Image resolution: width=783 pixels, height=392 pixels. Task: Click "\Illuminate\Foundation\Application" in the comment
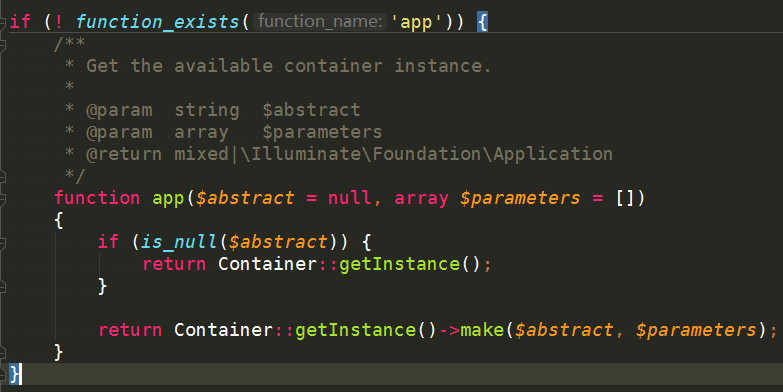point(427,154)
